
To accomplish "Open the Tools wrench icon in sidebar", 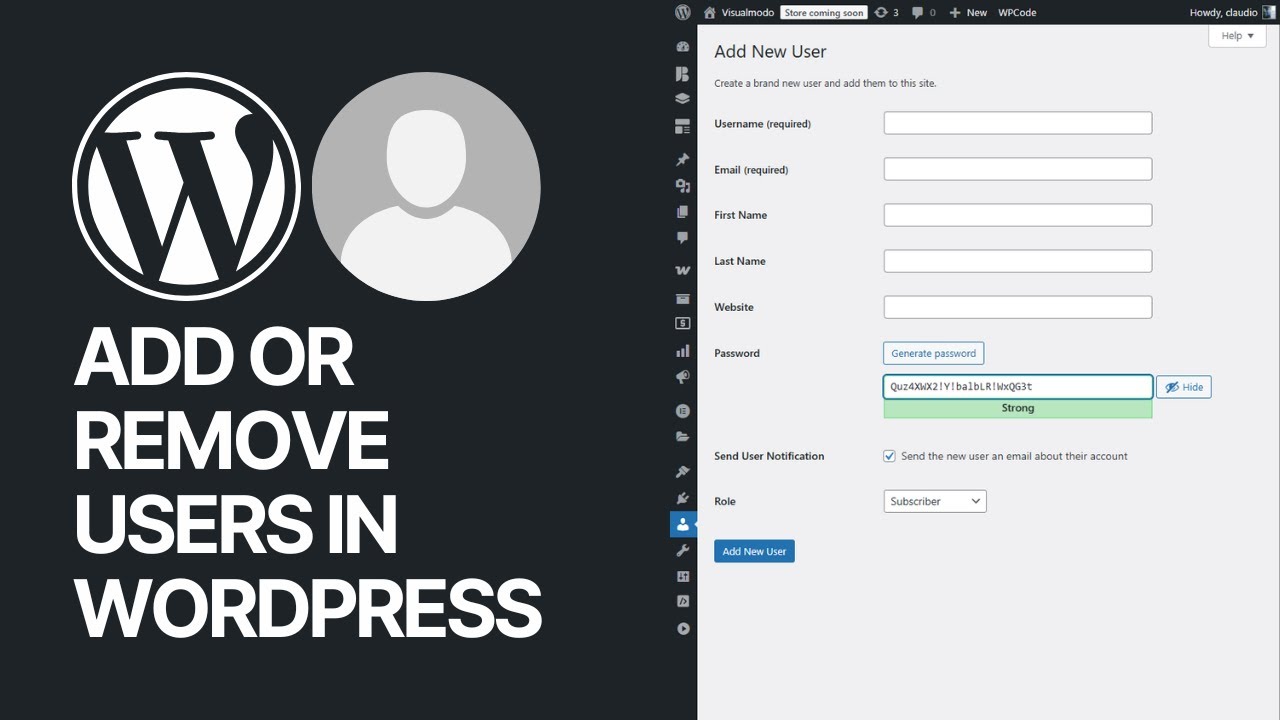I will 683,550.
